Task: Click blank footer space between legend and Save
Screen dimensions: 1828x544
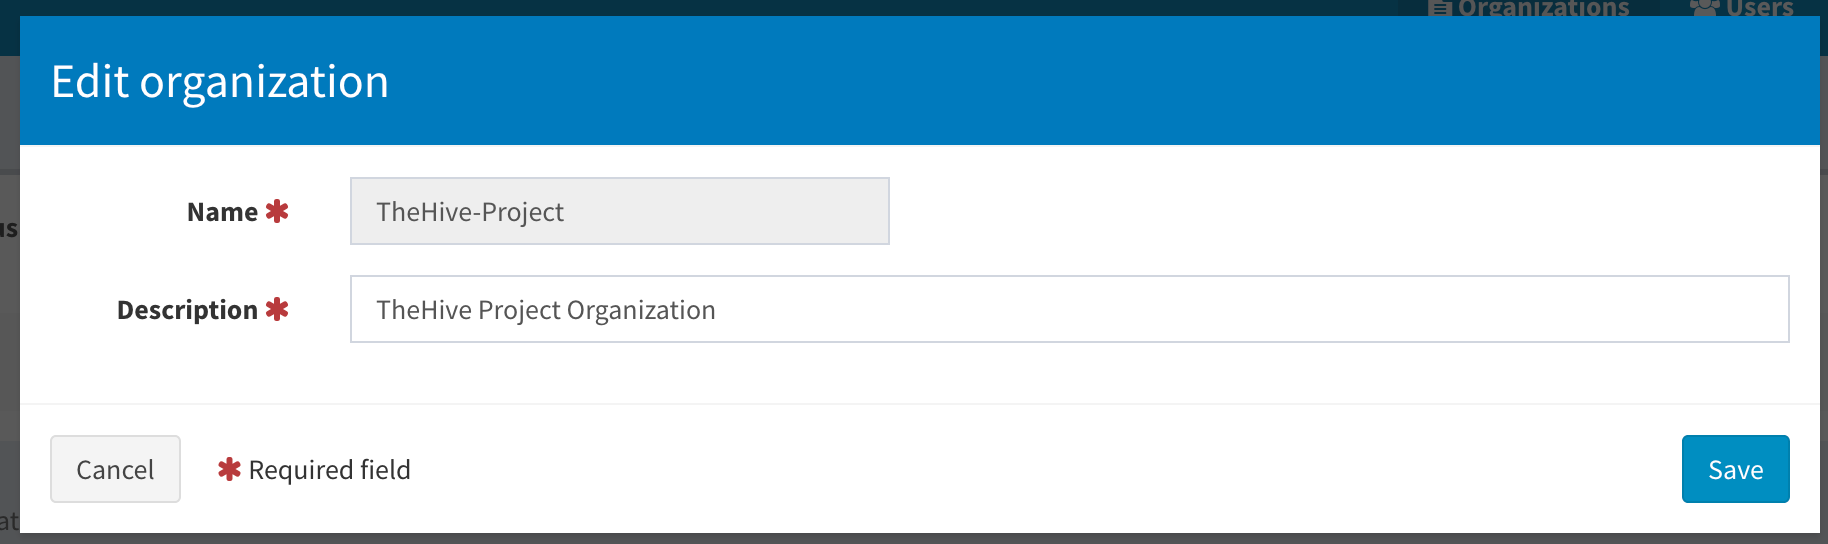Action: tap(1000, 469)
